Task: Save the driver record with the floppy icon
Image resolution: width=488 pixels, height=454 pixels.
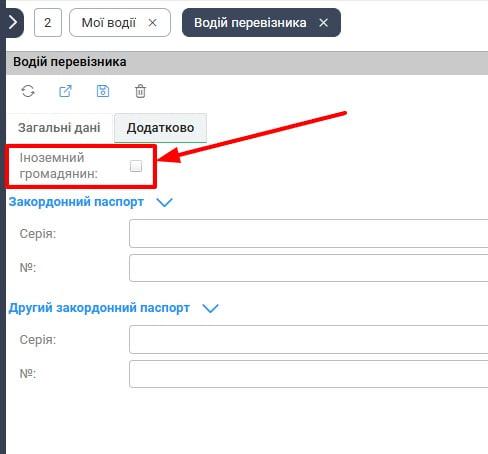Action: coord(103,91)
